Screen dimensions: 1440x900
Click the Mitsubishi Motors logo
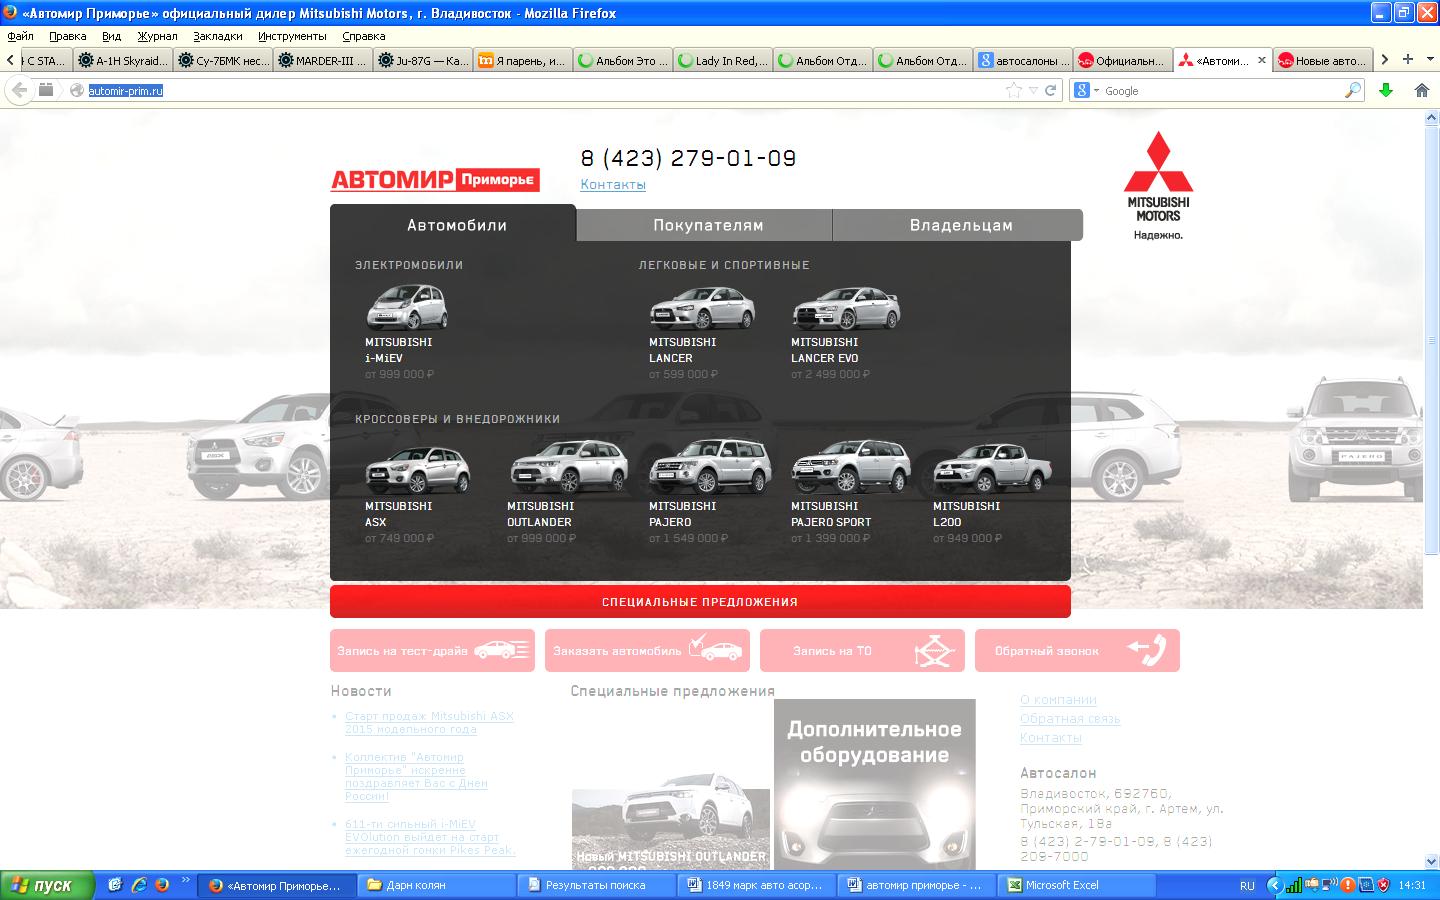point(1158,186)
